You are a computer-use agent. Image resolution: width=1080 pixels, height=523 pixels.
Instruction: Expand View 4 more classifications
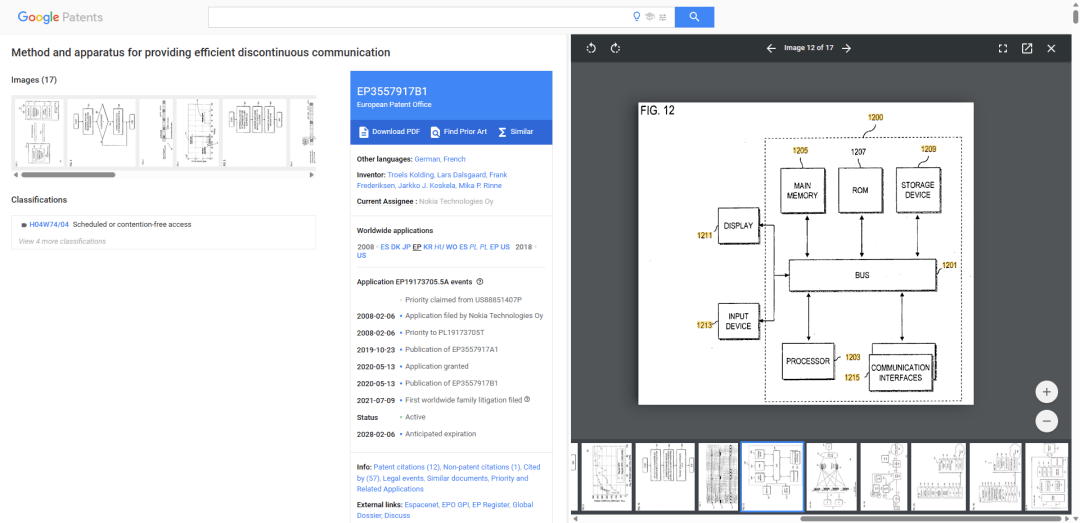tap(62, 241)
